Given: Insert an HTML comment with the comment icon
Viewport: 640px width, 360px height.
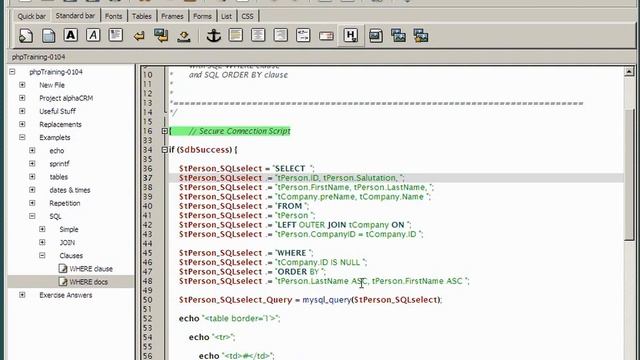Looking at the screenshot, I should [x=303, y=36].
